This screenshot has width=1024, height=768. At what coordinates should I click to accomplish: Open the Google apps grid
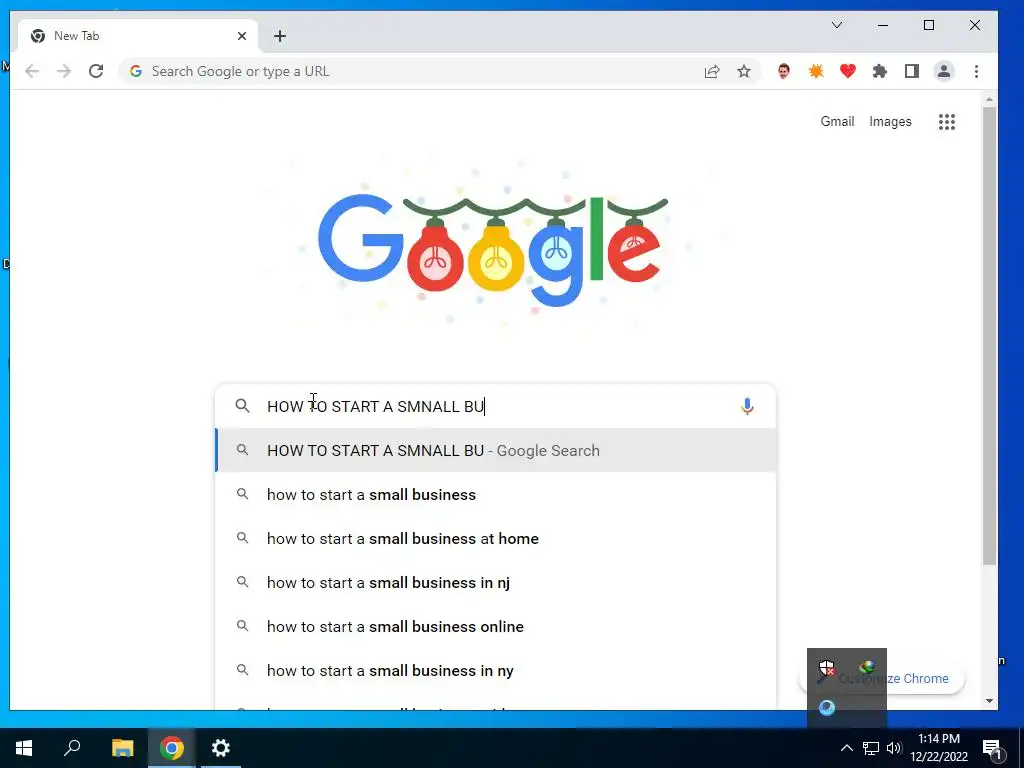click(947, 121)
